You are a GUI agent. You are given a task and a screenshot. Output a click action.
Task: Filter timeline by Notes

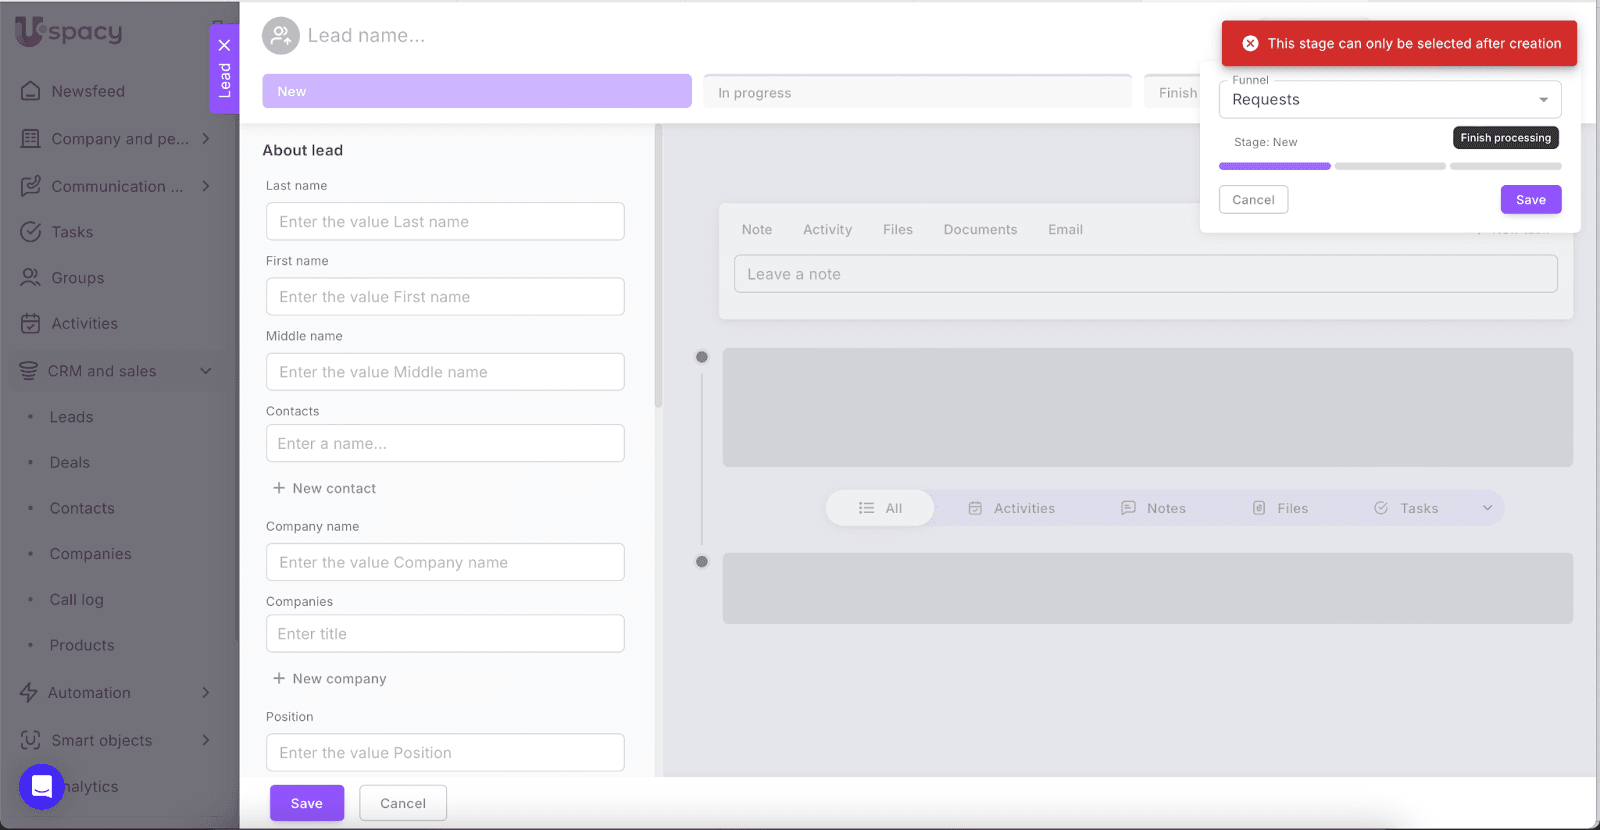1153,508
